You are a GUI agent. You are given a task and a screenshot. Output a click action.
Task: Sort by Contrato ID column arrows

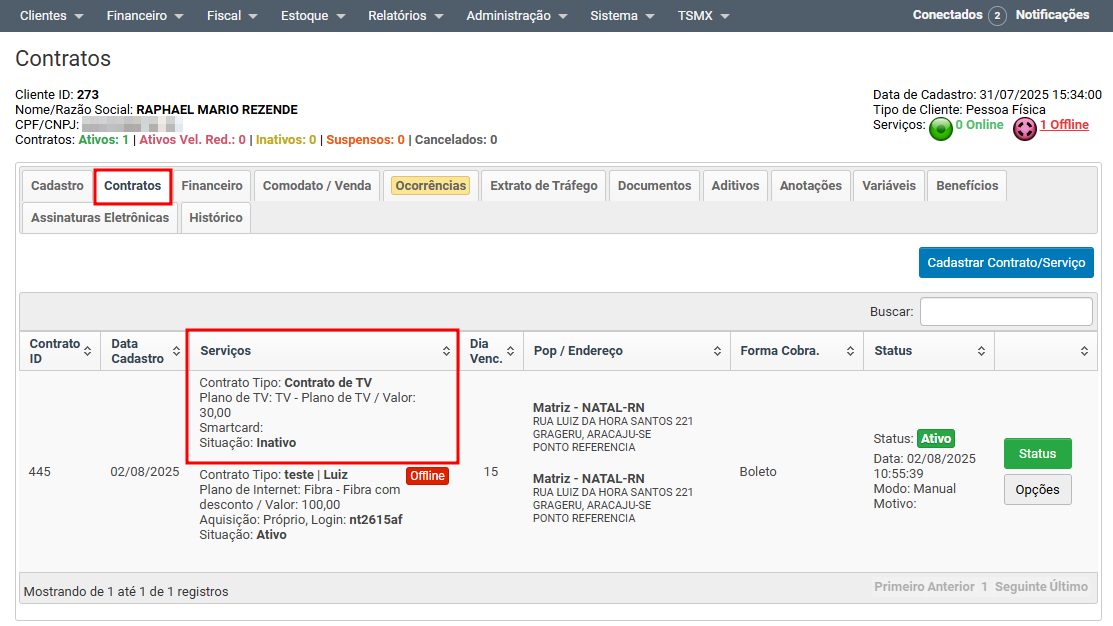(x=87, y=351)
